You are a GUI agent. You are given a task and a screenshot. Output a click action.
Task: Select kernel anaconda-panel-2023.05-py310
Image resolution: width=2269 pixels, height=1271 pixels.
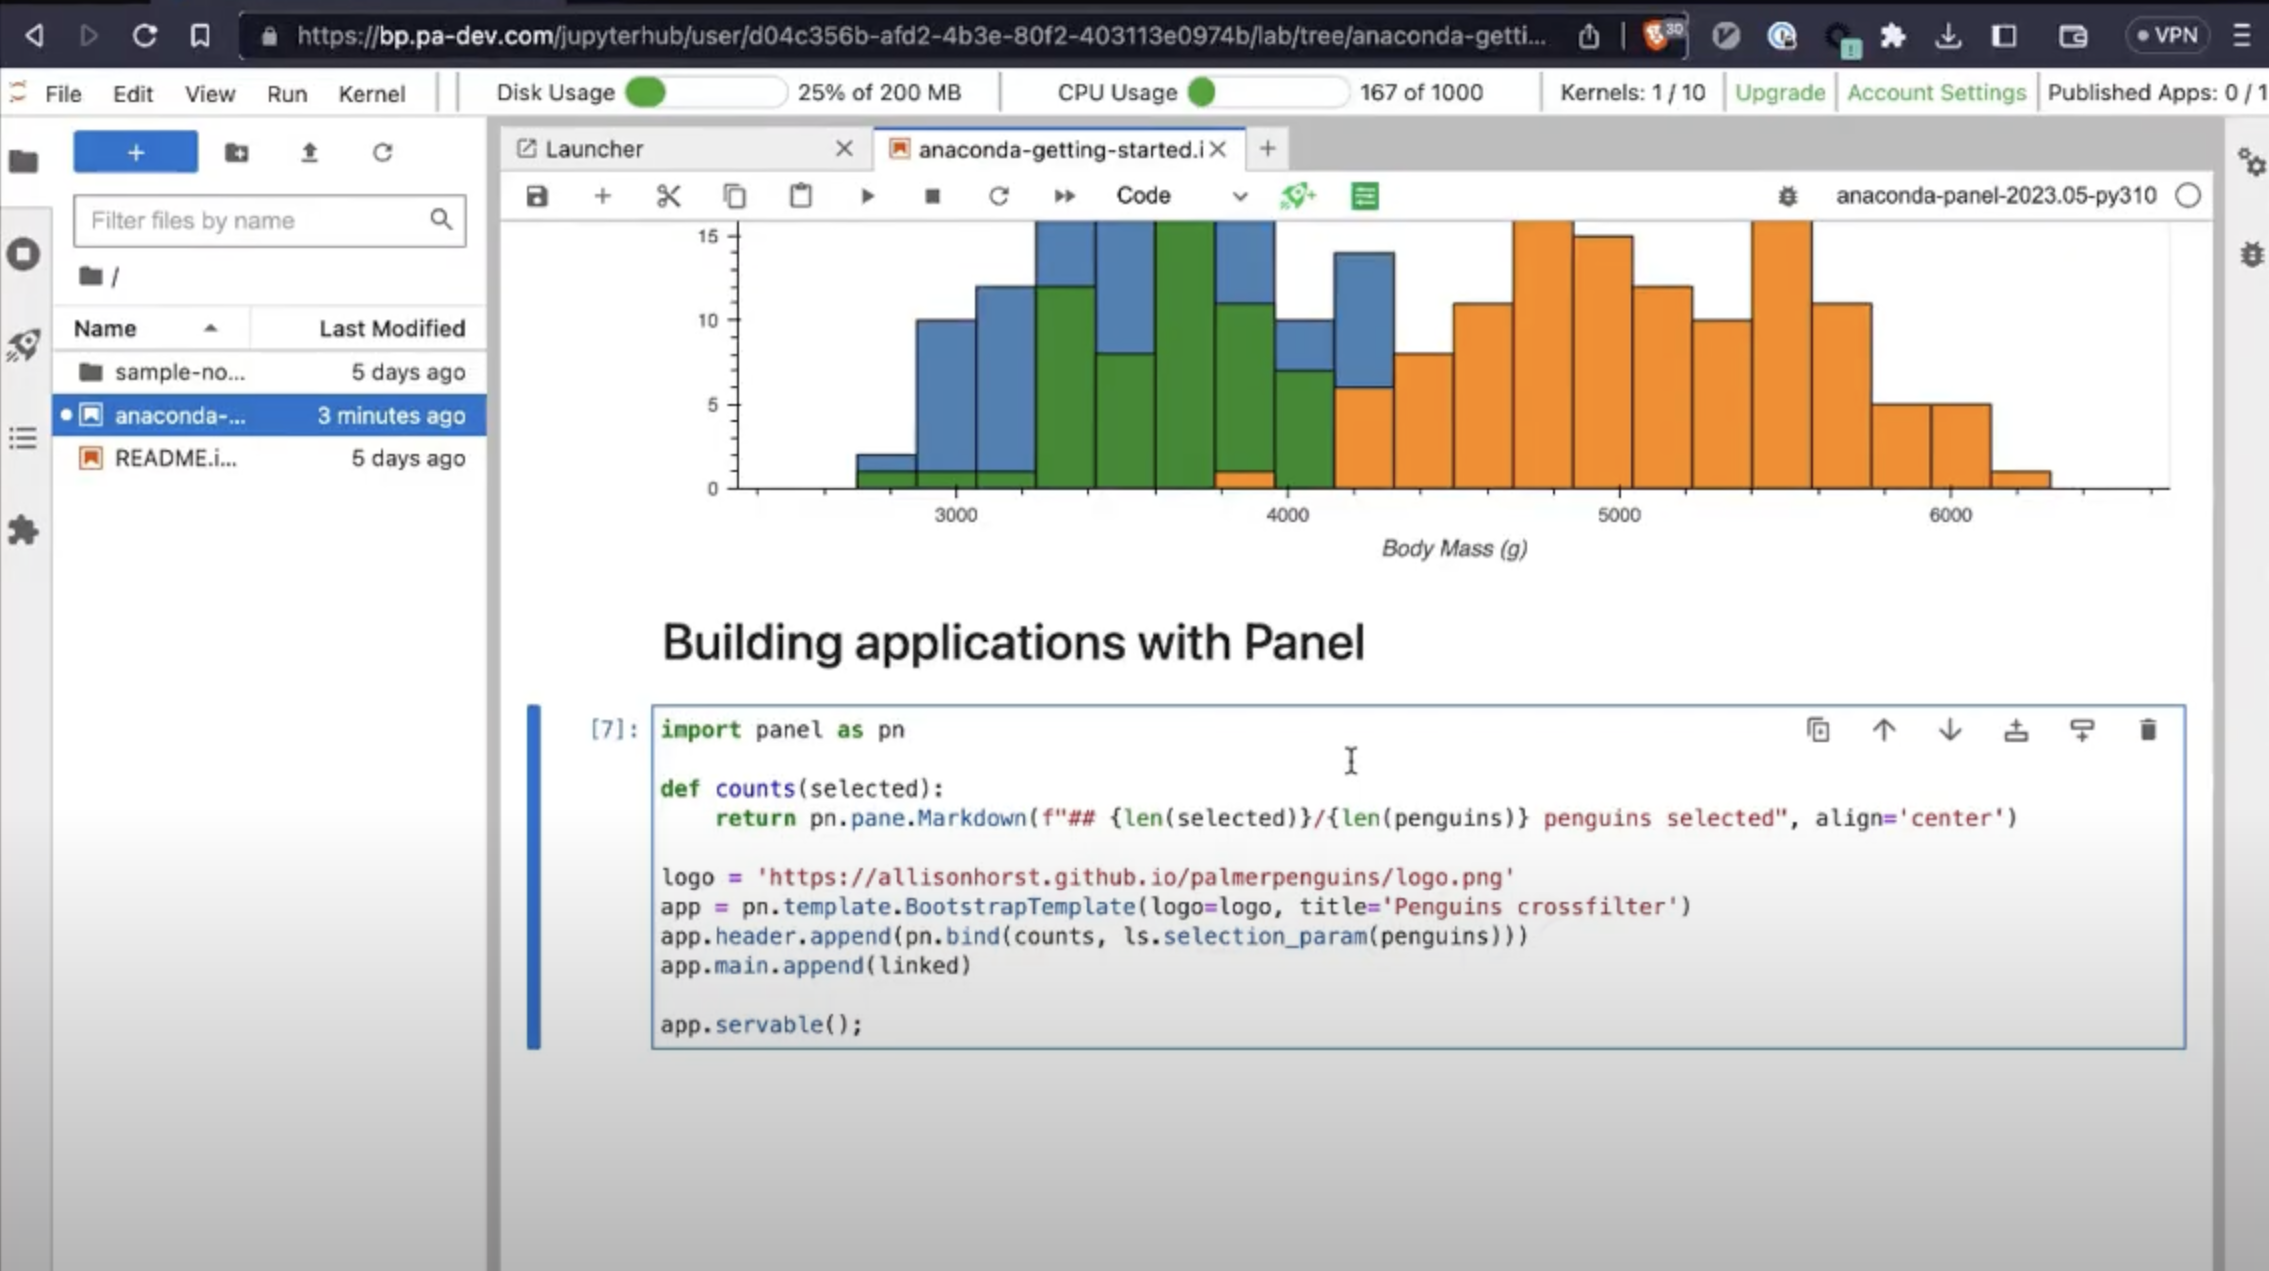(1995, 196)
